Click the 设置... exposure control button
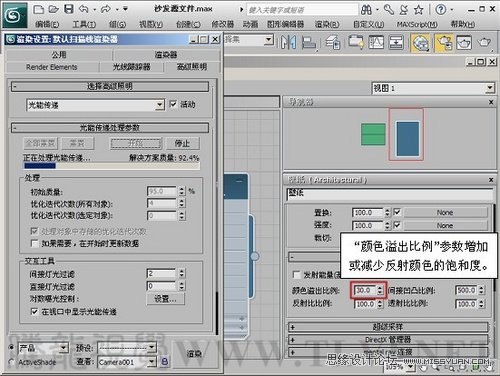The width and height of the screenshot is (500, 376). tap(165, 299)
